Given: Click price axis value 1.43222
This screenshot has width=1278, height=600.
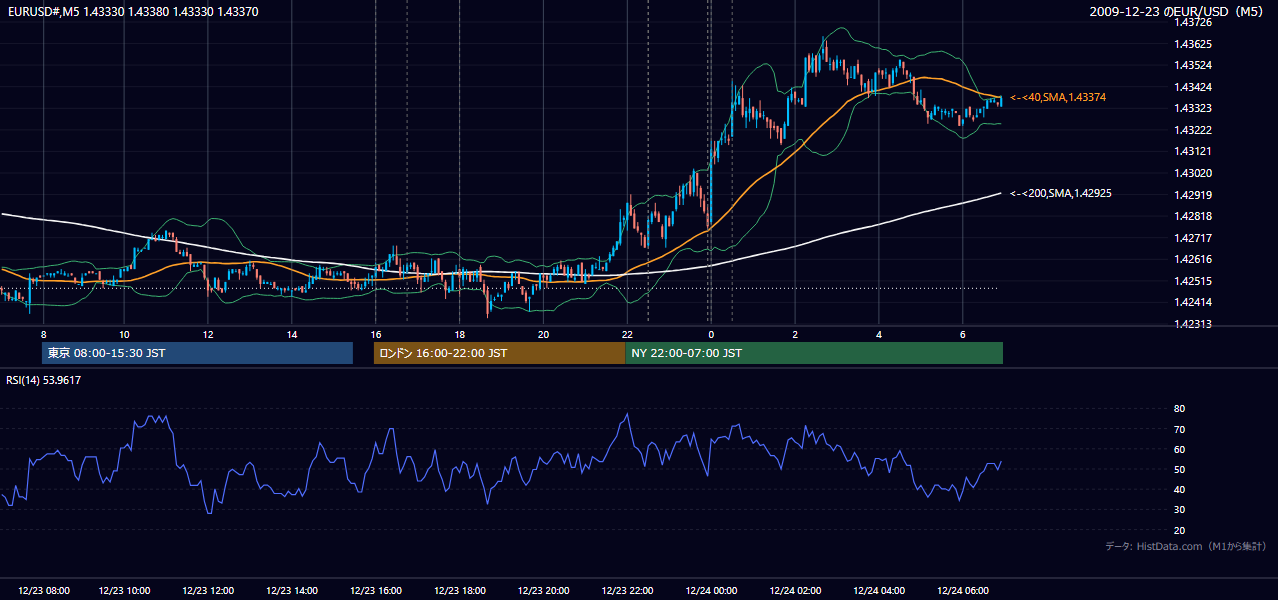Looking at the screenshot, I should (x=1193, y=130).
